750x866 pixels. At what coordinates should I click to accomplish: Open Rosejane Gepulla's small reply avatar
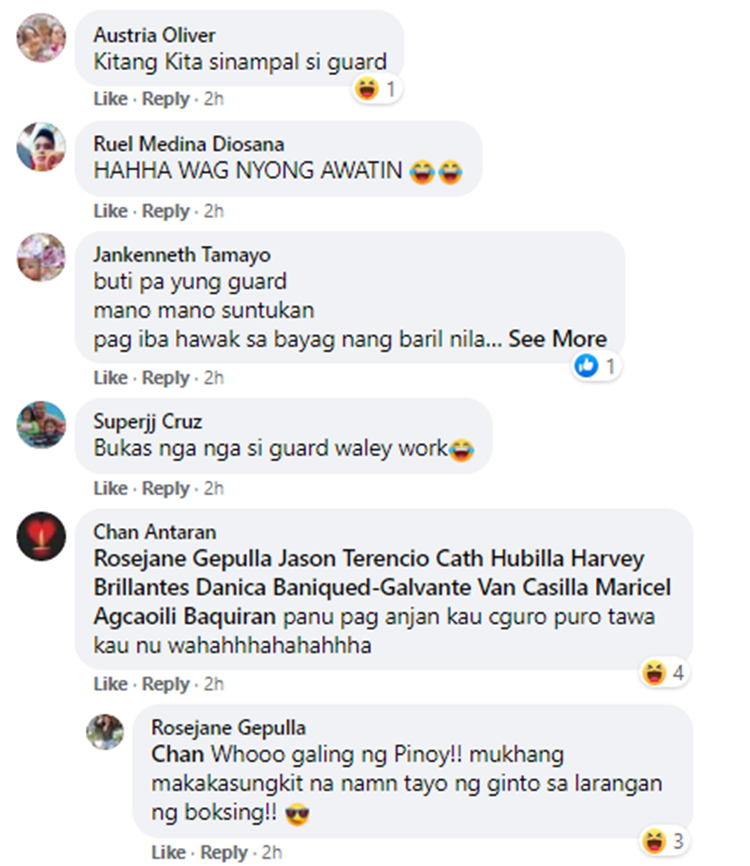click(105, 732)
